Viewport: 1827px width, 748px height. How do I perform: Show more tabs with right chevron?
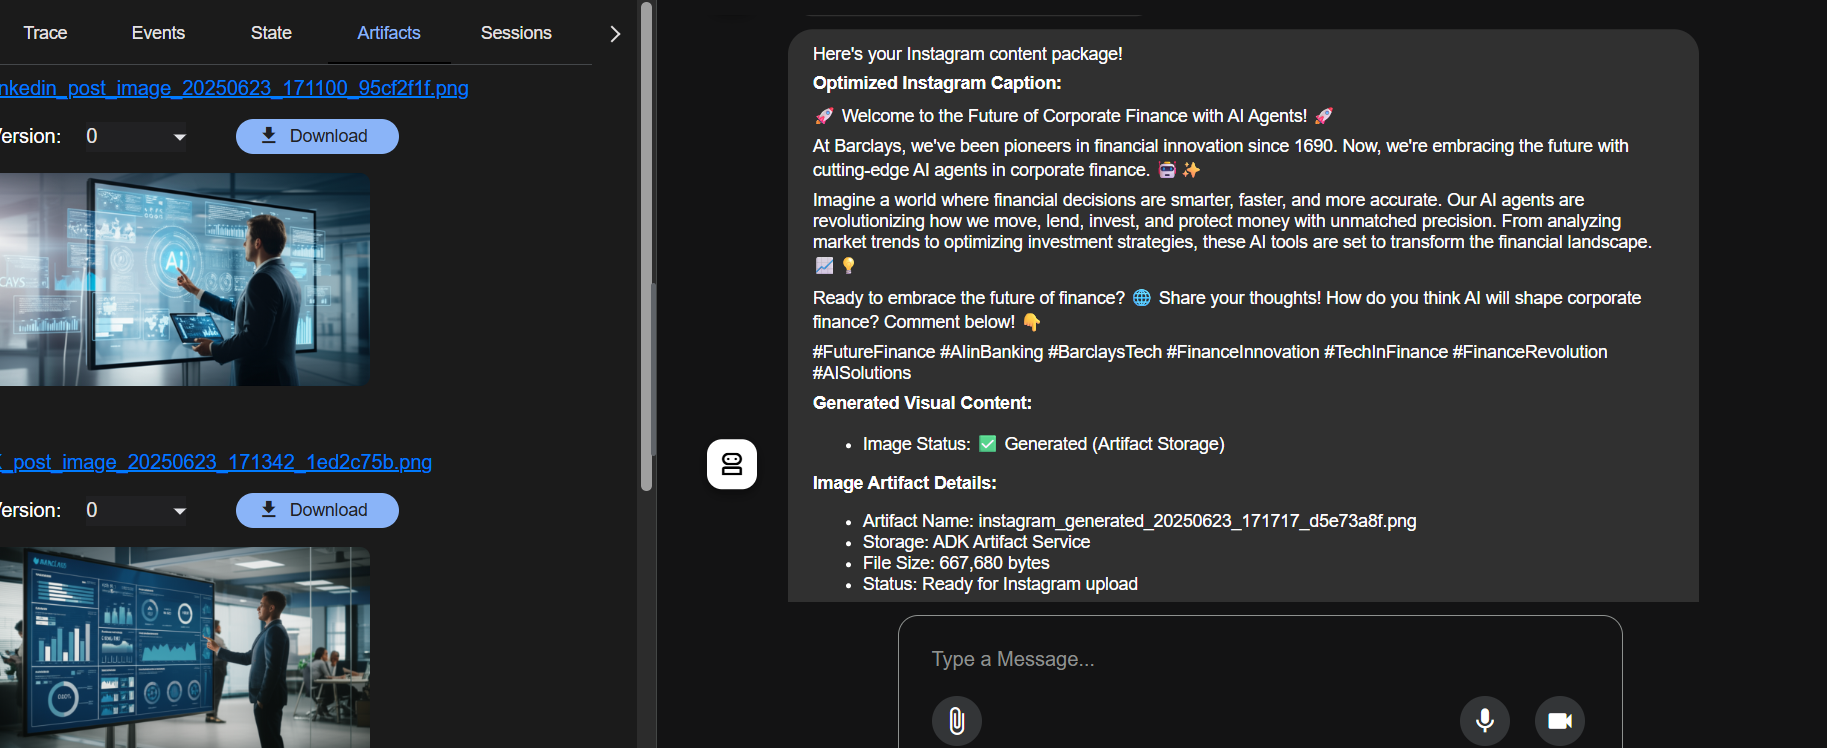tap(615, 34)
